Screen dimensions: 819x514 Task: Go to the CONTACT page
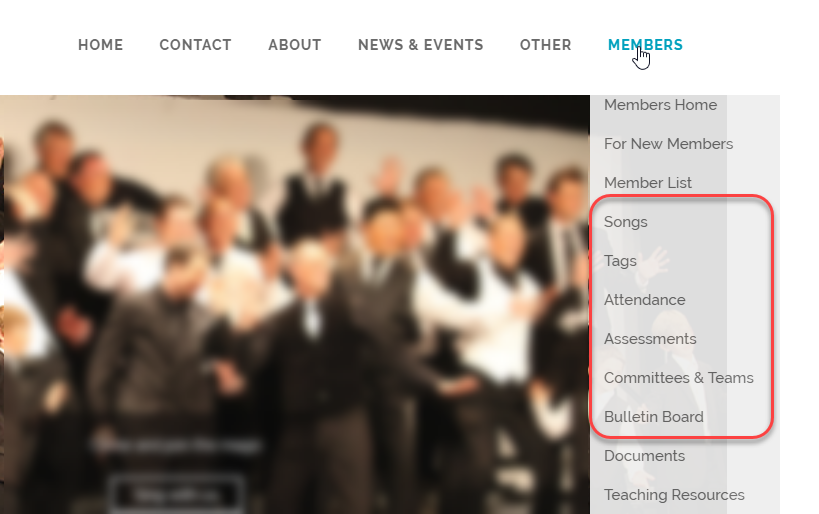coord(195,45)
